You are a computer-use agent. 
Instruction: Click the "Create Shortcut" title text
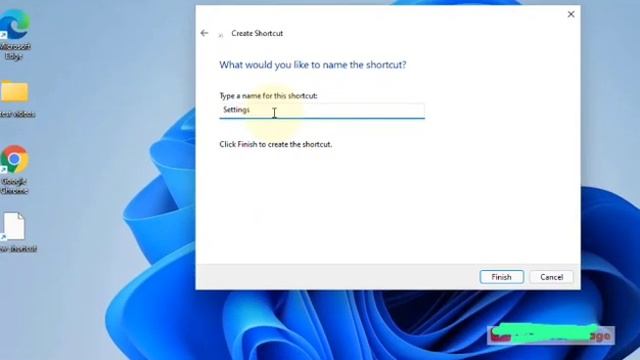[x=257, y=33]
